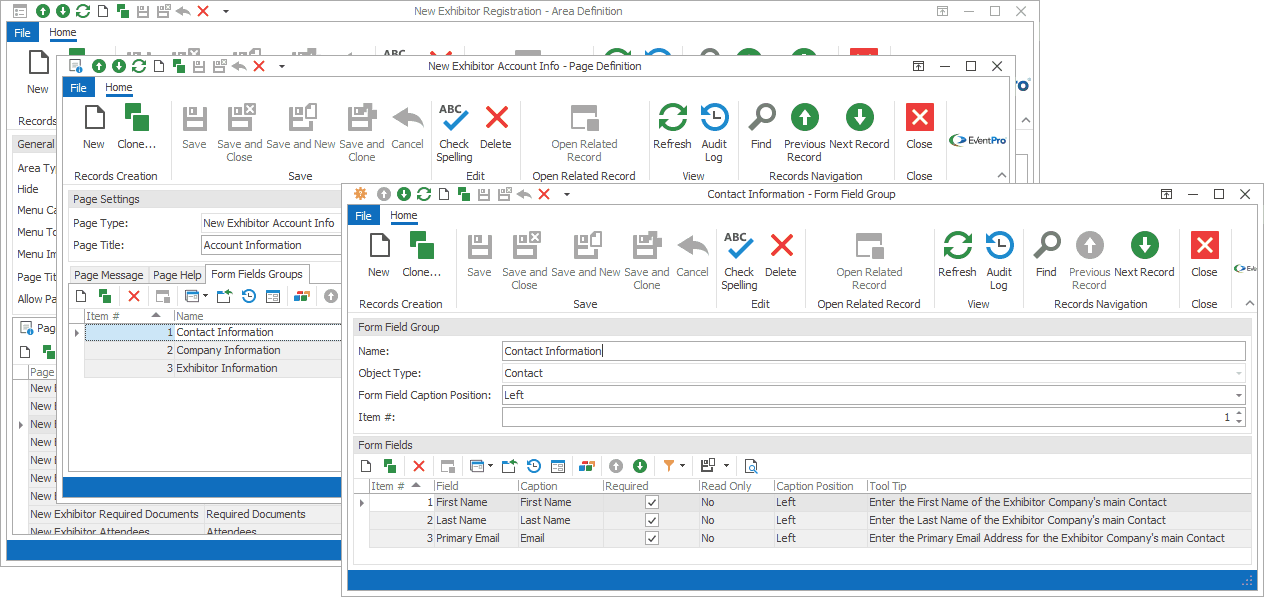The width and height of the screenshot is (1264, 597).
Task: Click Previous Record in Page Definition window
Action: point(804,132)
